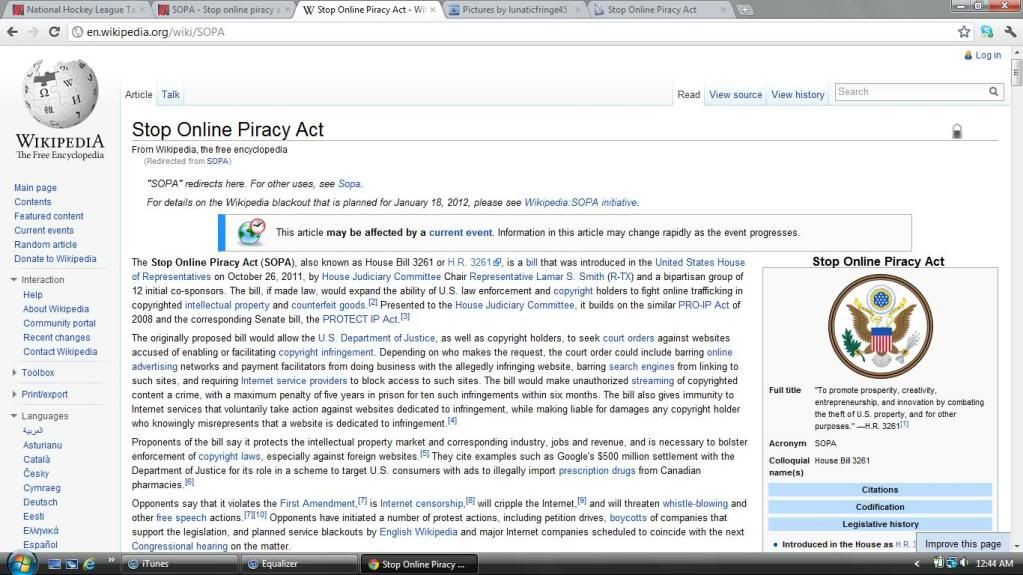
Task: Click the page protection padlock icon
Action: [956, 131]
